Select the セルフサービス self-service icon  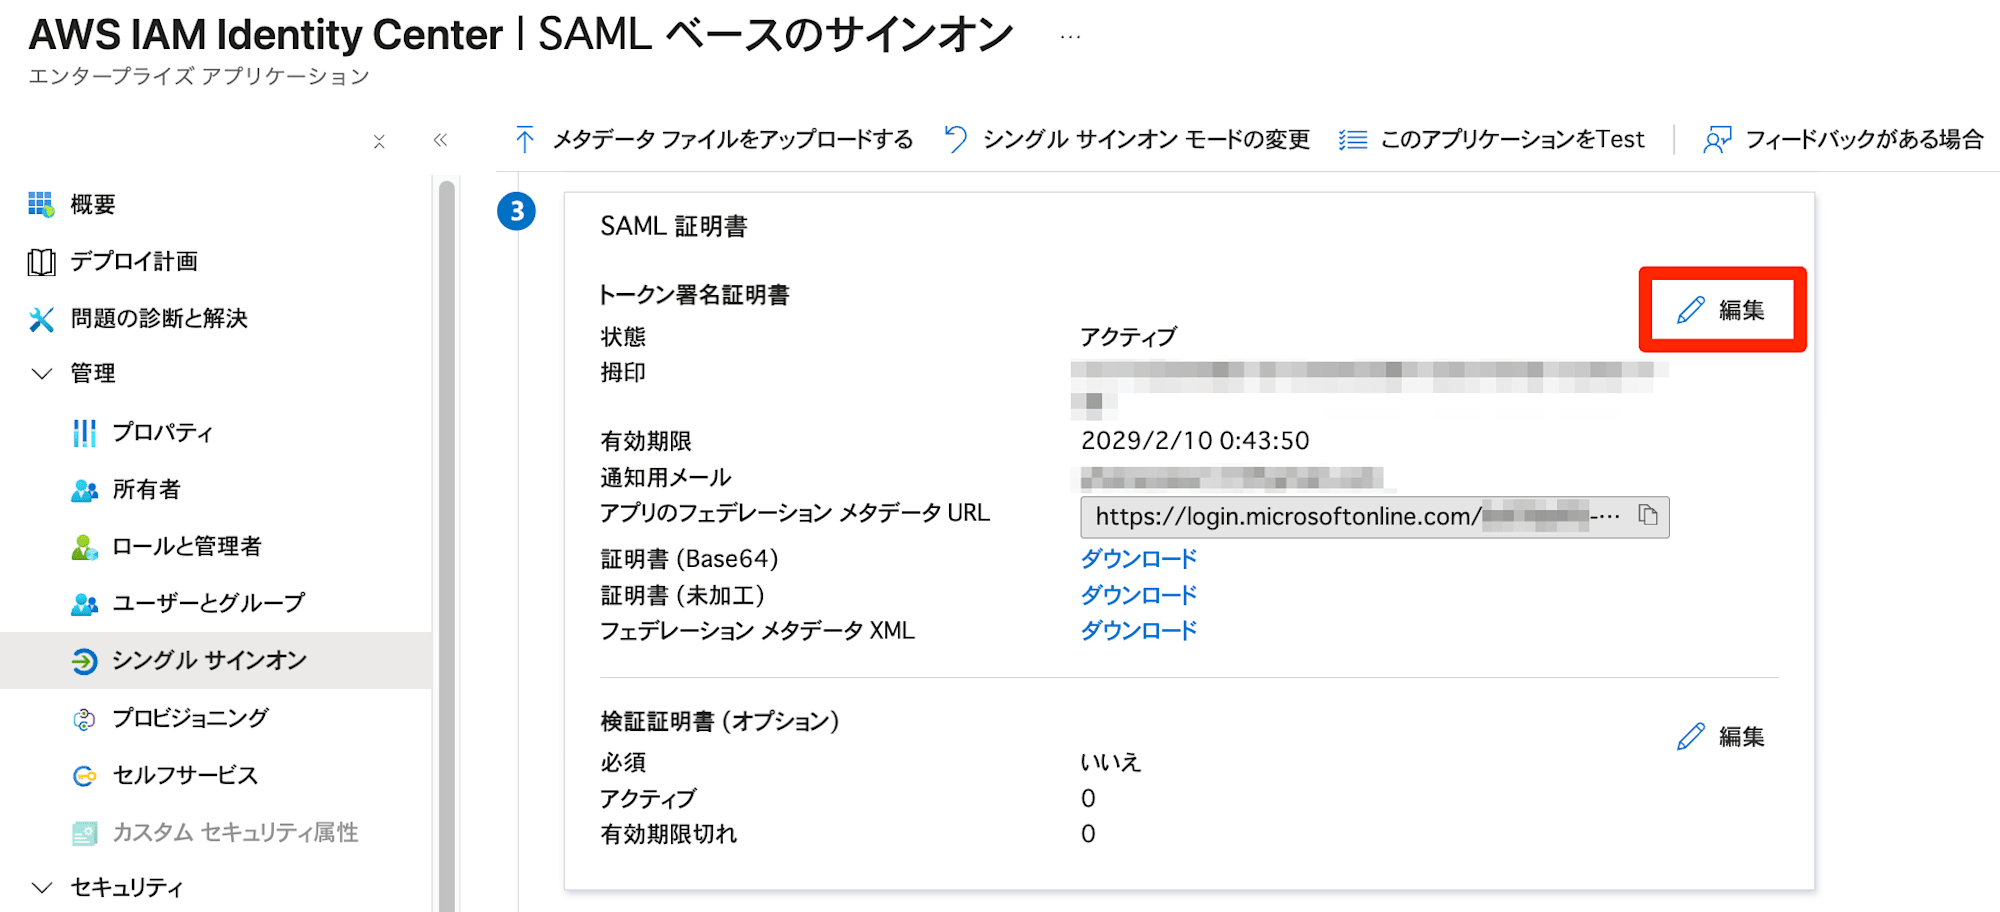pyautogui.click(x=85, y=774)
